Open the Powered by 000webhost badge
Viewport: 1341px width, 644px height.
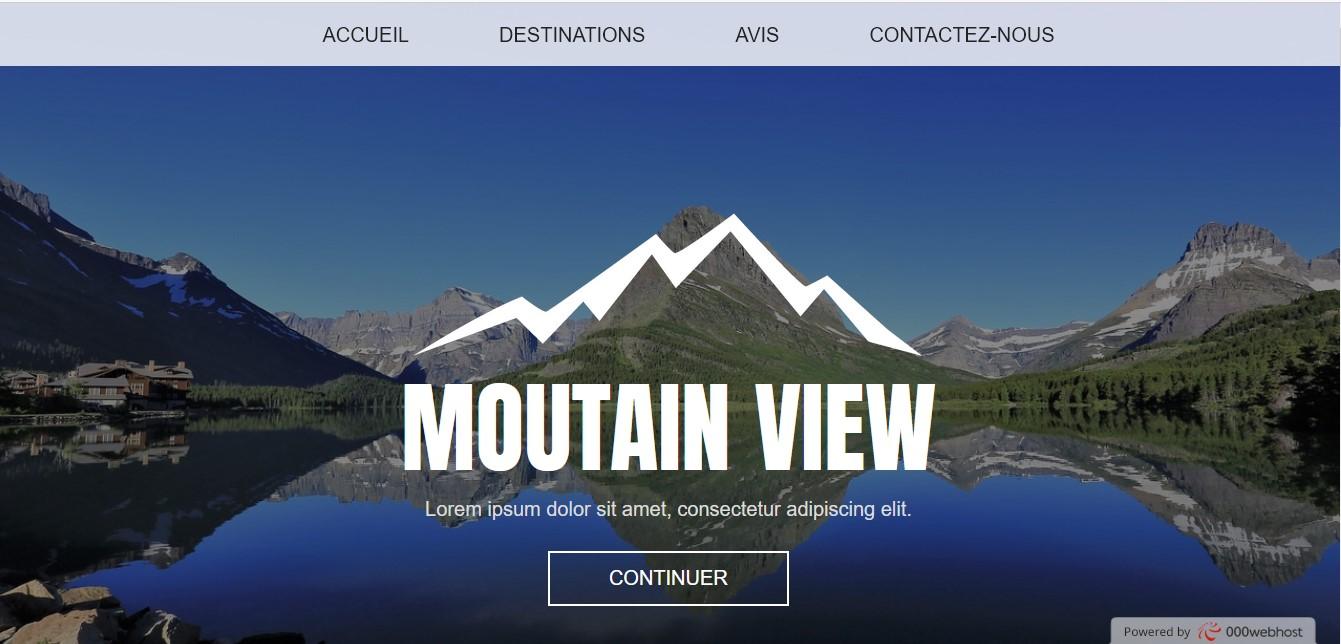pos(1213,631)
